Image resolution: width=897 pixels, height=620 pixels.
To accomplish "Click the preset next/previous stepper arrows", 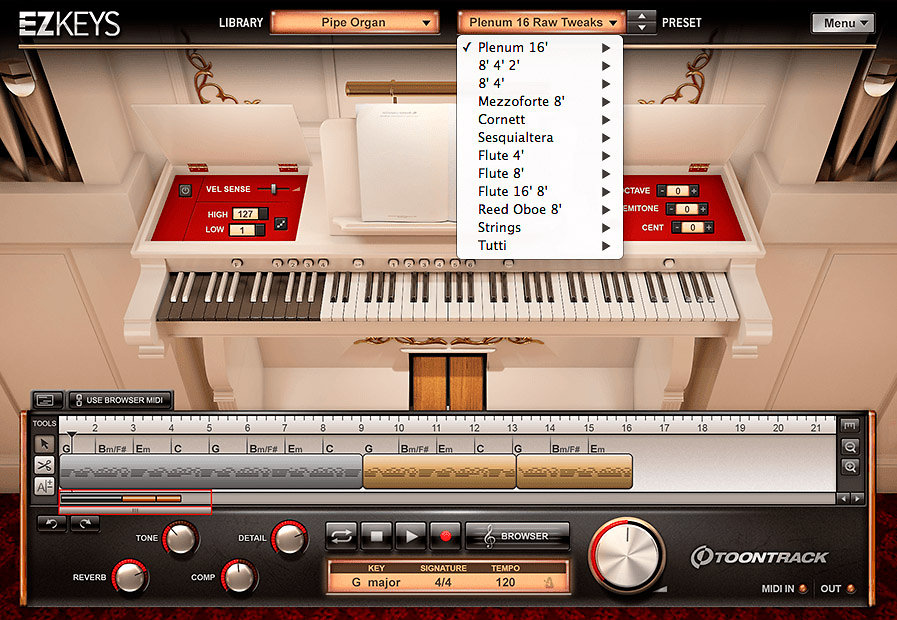I will click(642, 22).
